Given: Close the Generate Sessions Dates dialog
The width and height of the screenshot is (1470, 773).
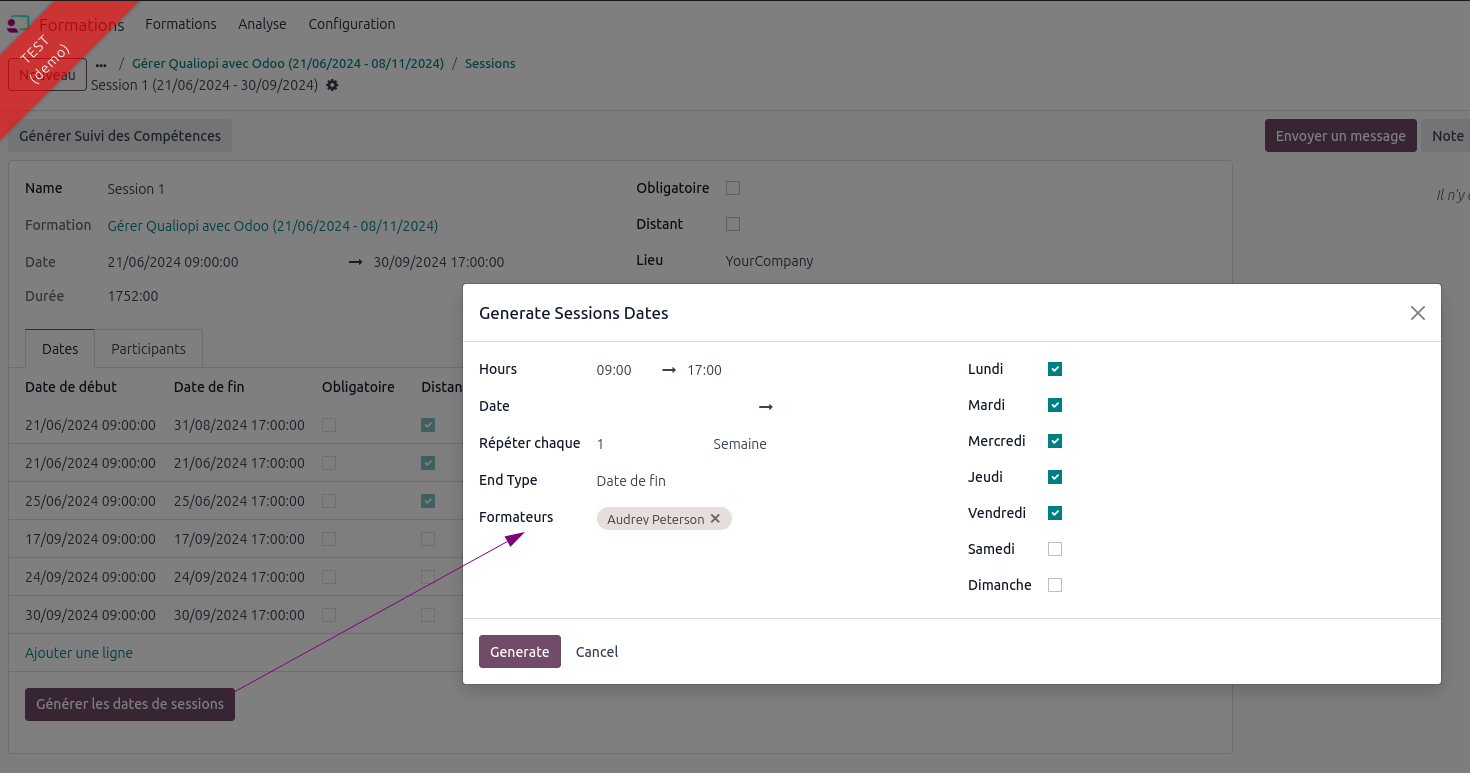Looking at the screenshot, I should (x=1417, y=313).
